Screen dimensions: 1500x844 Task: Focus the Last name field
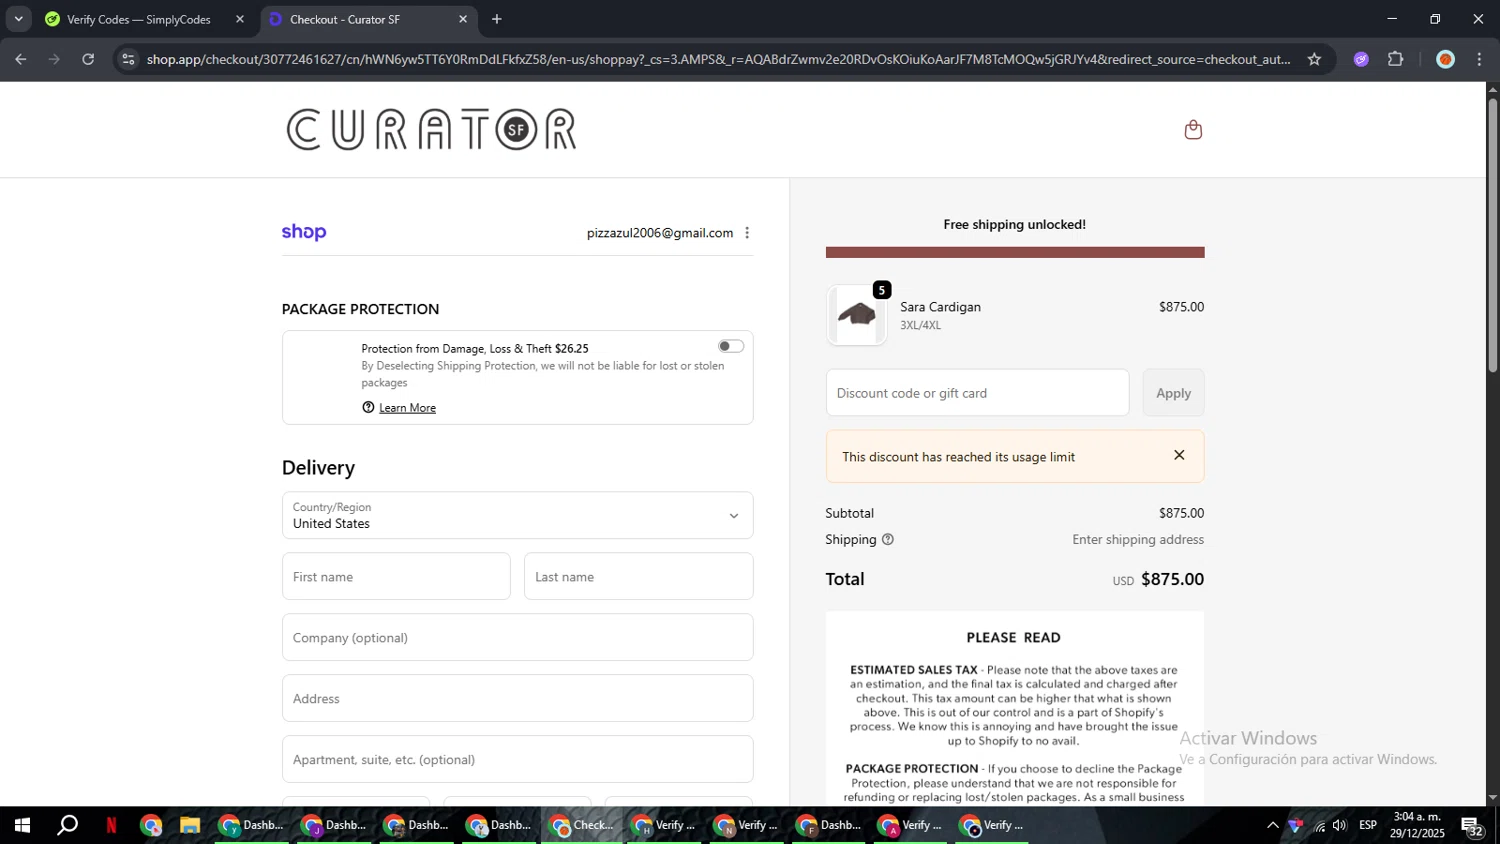[x=638, y=577]
